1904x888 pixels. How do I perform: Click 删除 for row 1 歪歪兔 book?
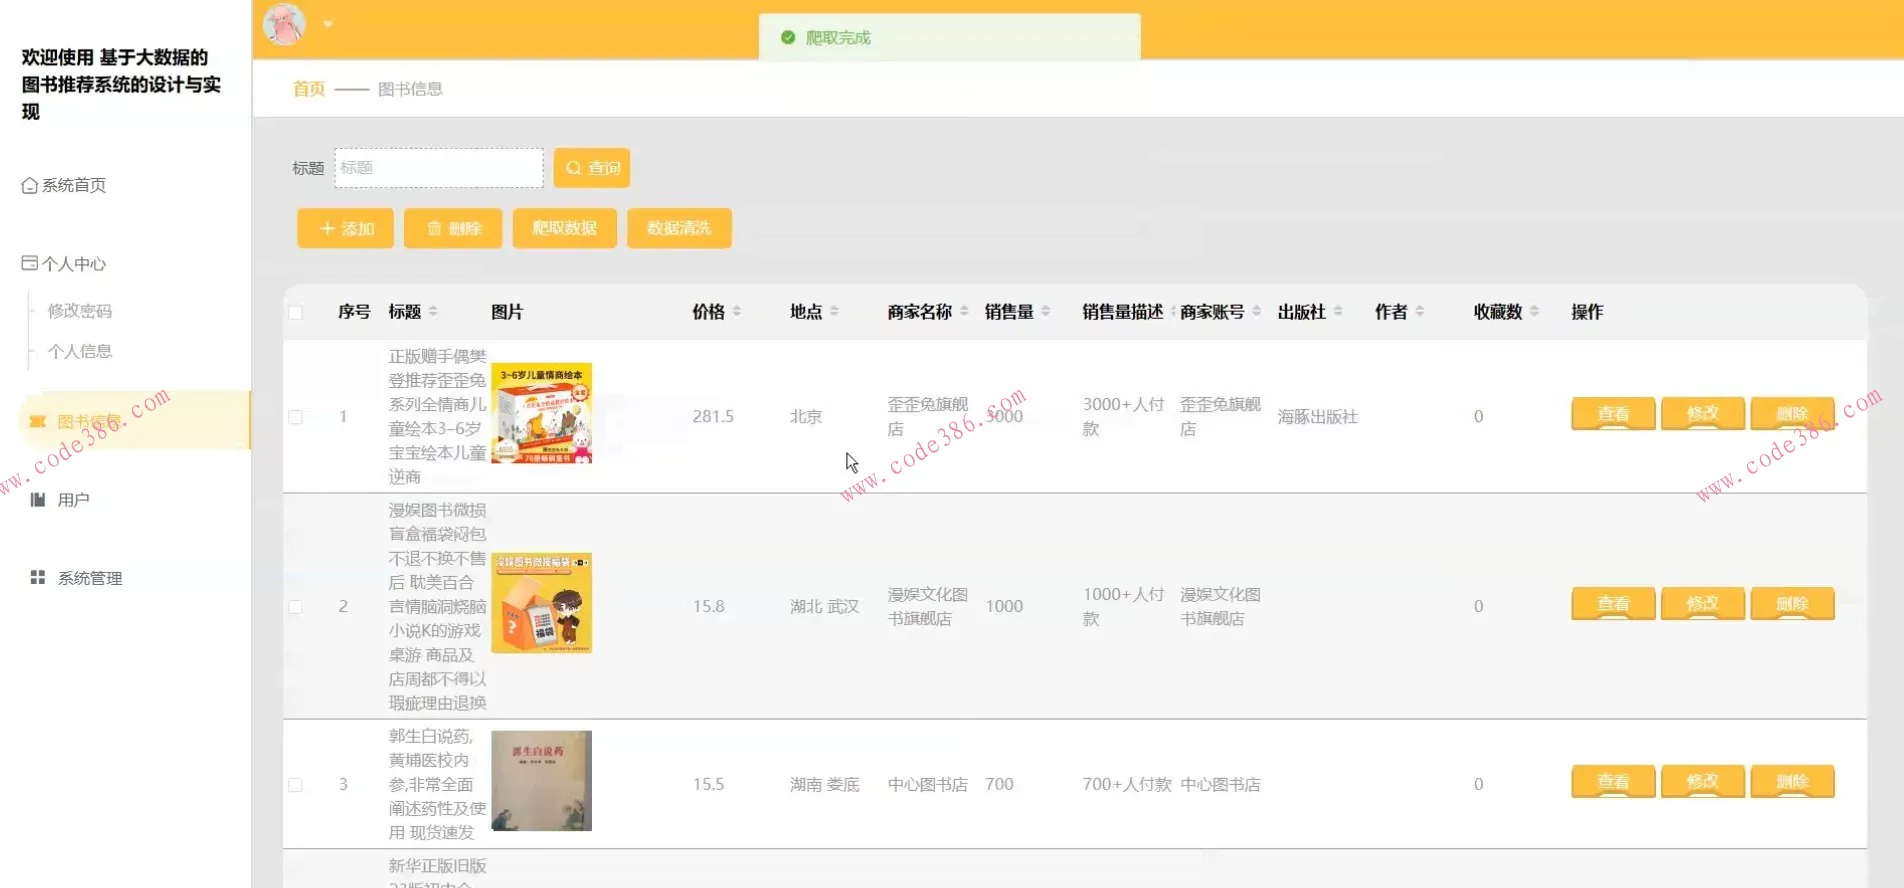(x=1792, y=413)
